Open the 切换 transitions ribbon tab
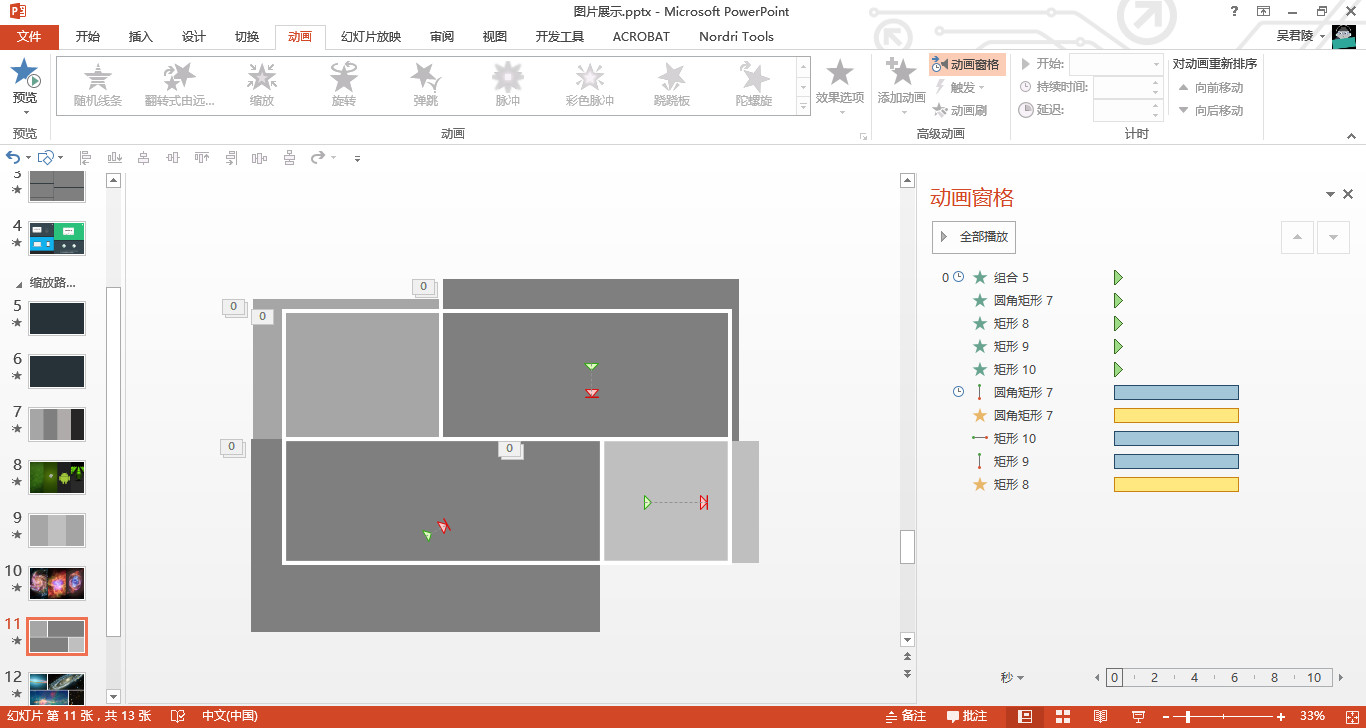Viewport: 1366px width, 728px height. [x=247, y=37]
